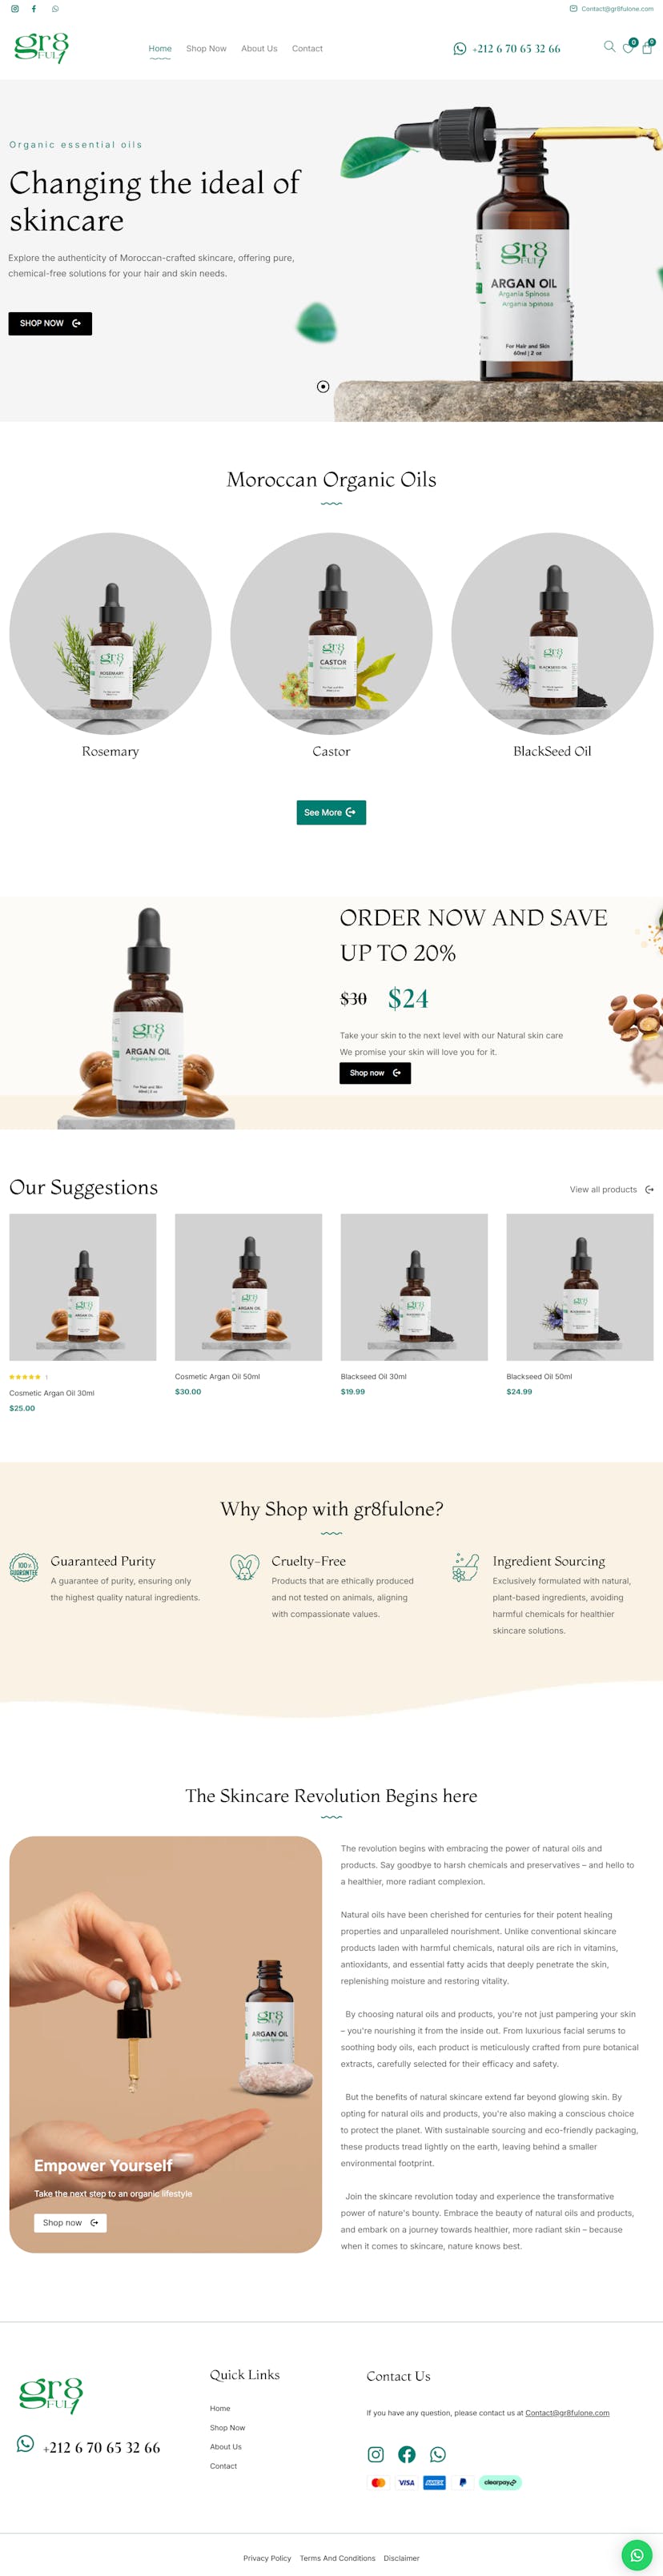Click the search magnifier icon
Viewport: 663px width, 2576px height.
tap(609, 46)
